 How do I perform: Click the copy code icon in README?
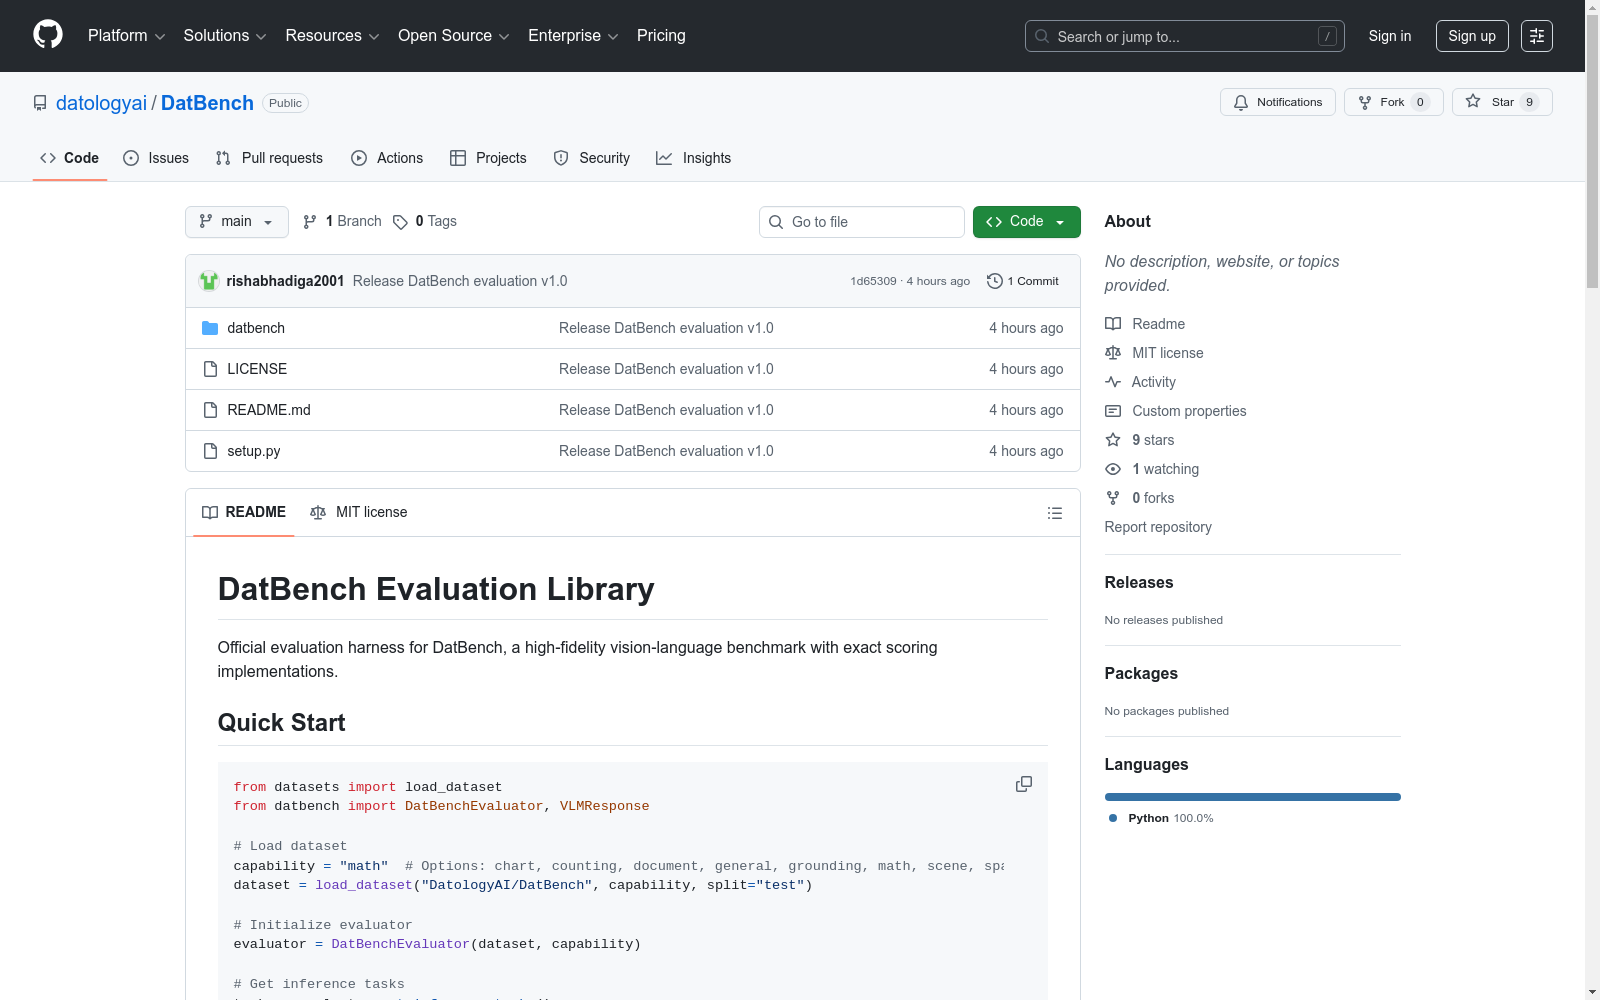click(1024, 784)
